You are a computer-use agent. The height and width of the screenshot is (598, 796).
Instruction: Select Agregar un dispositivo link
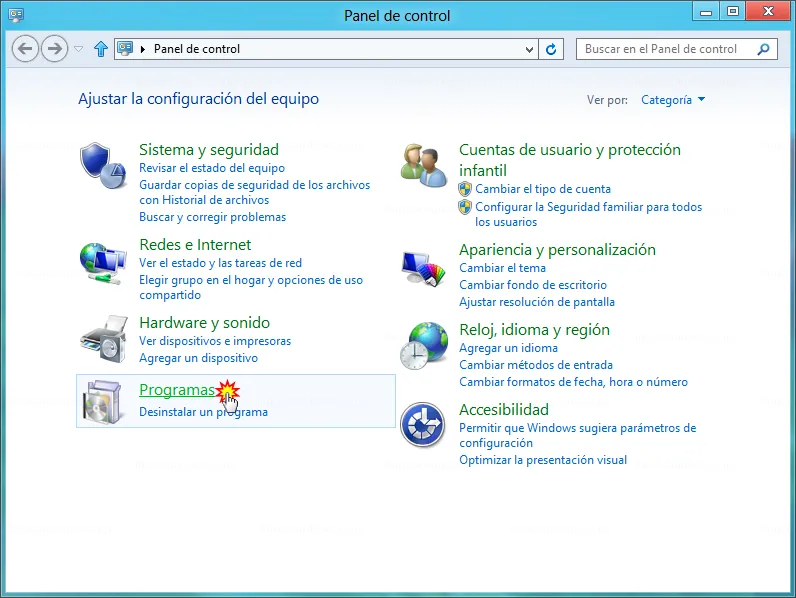point(198,358)
